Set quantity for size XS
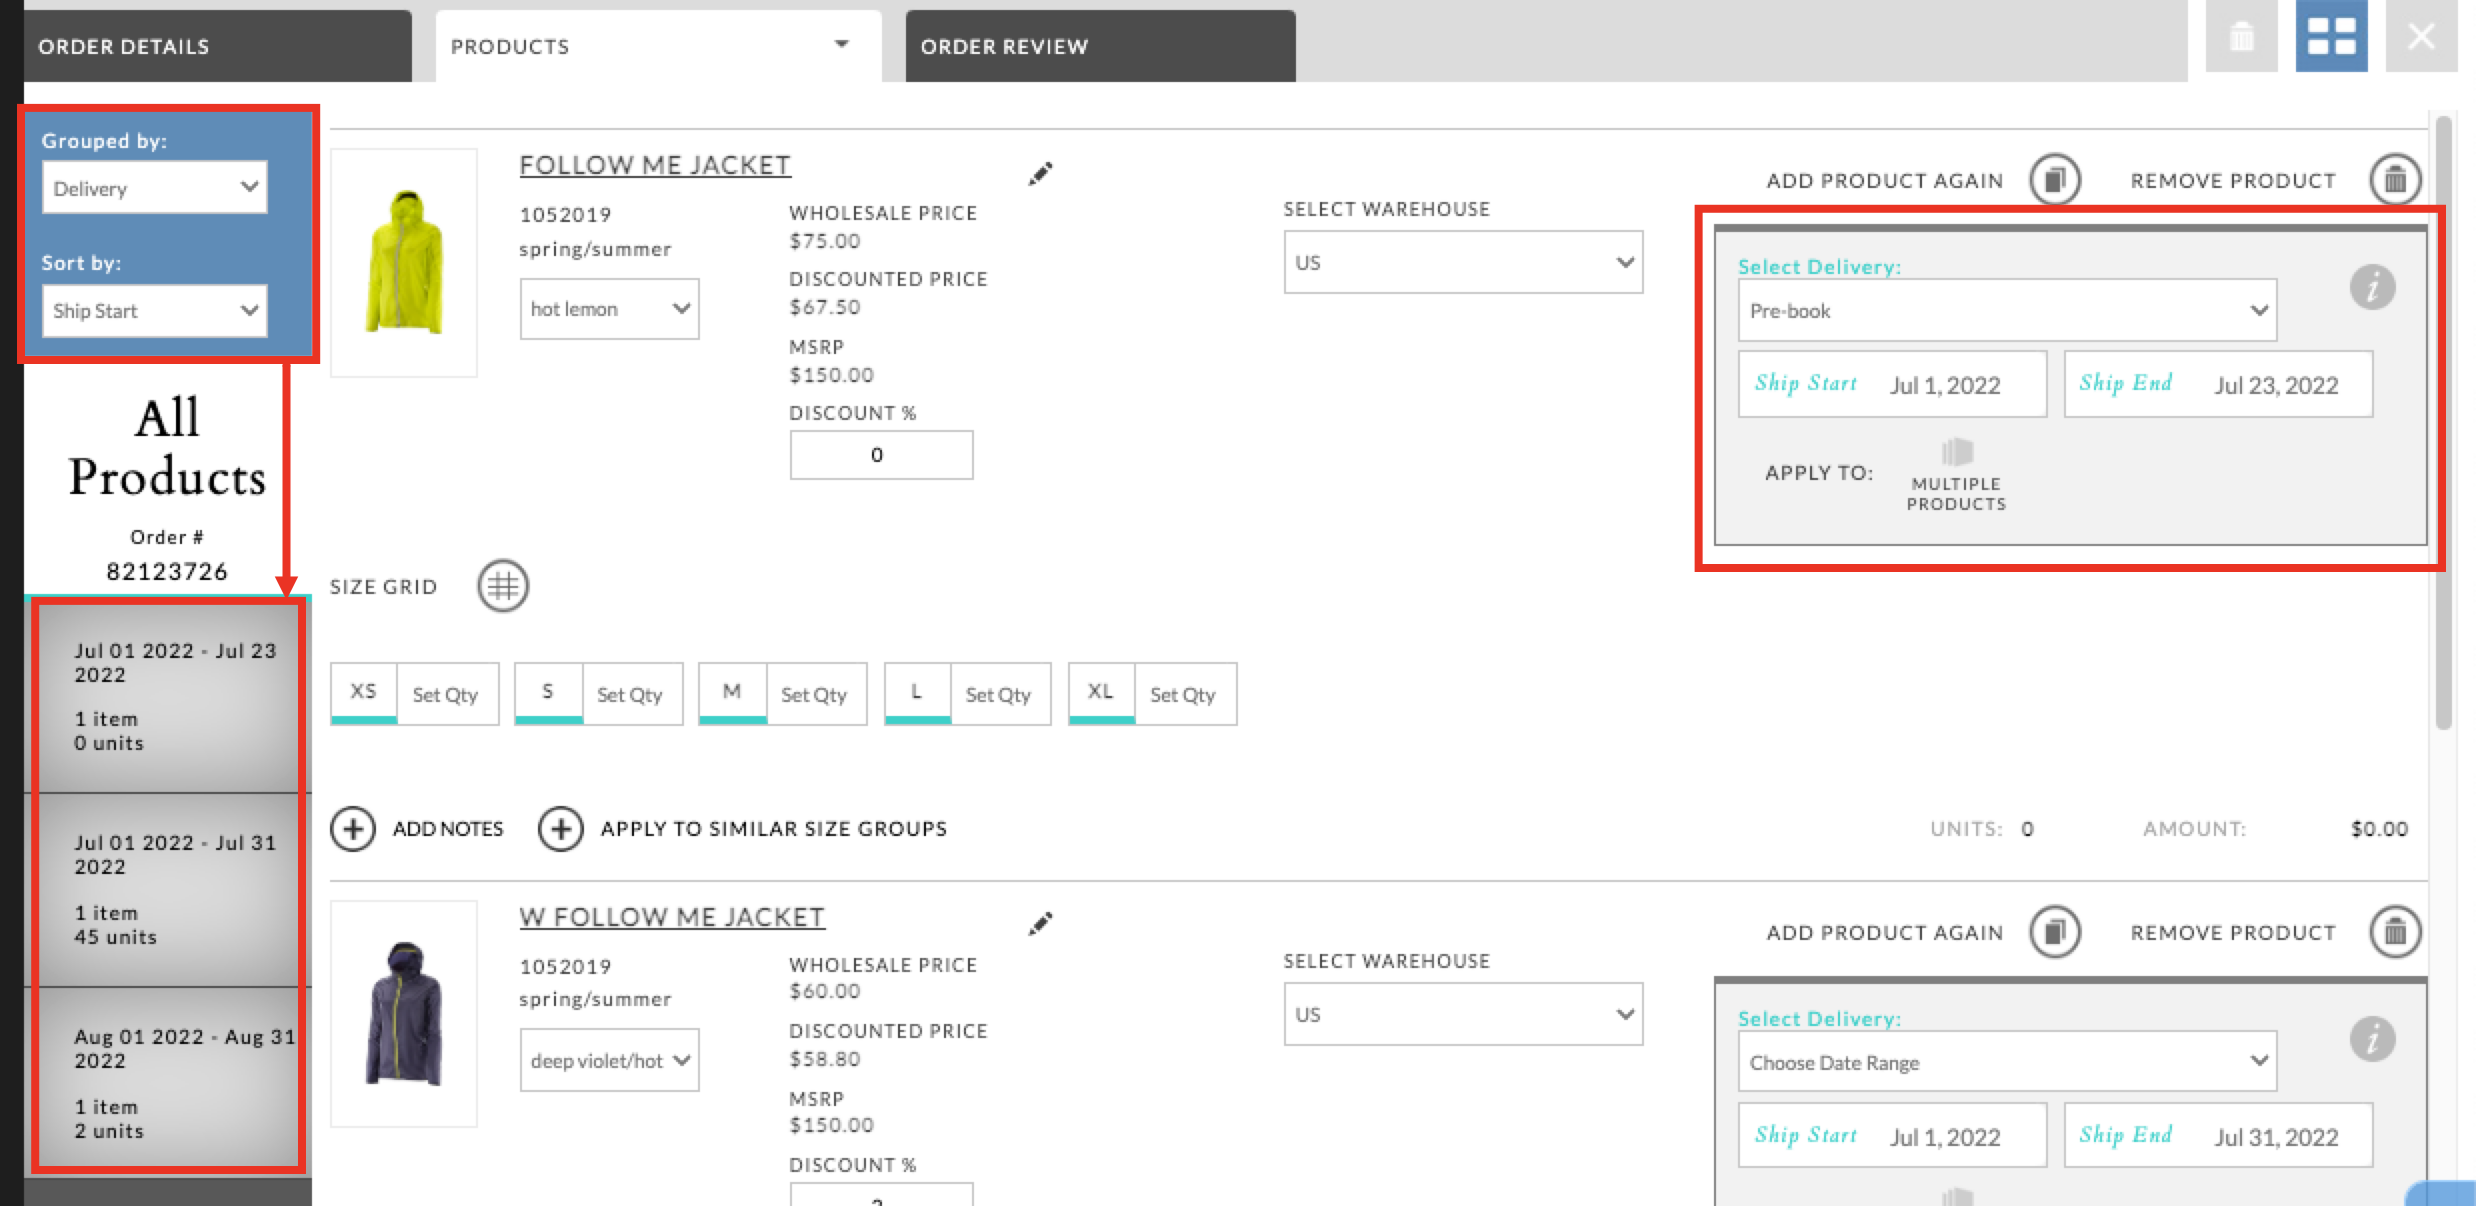Screen dimensions: 2476x1206 (447, 693)
